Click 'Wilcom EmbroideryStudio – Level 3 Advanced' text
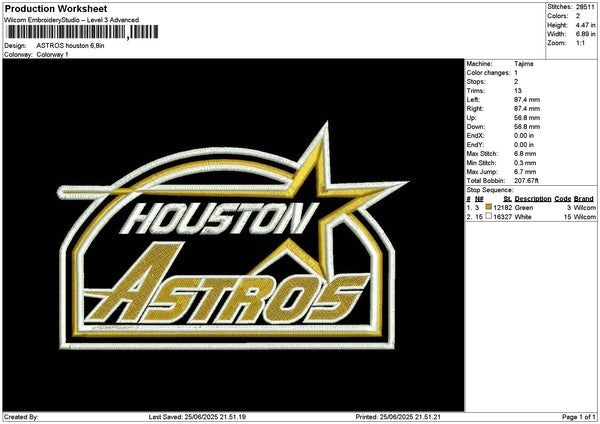This screenshot has width=600, height=424. point(72,20)
